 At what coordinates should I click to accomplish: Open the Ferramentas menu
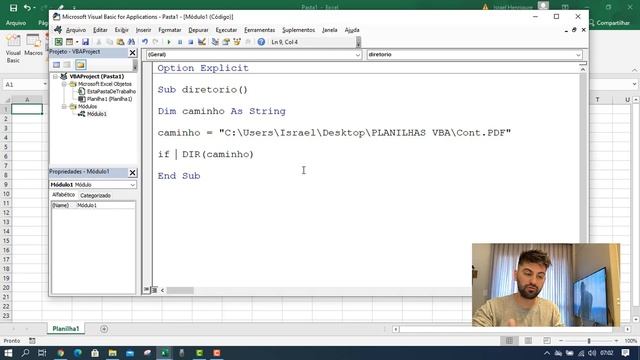[x=260, y=30]
